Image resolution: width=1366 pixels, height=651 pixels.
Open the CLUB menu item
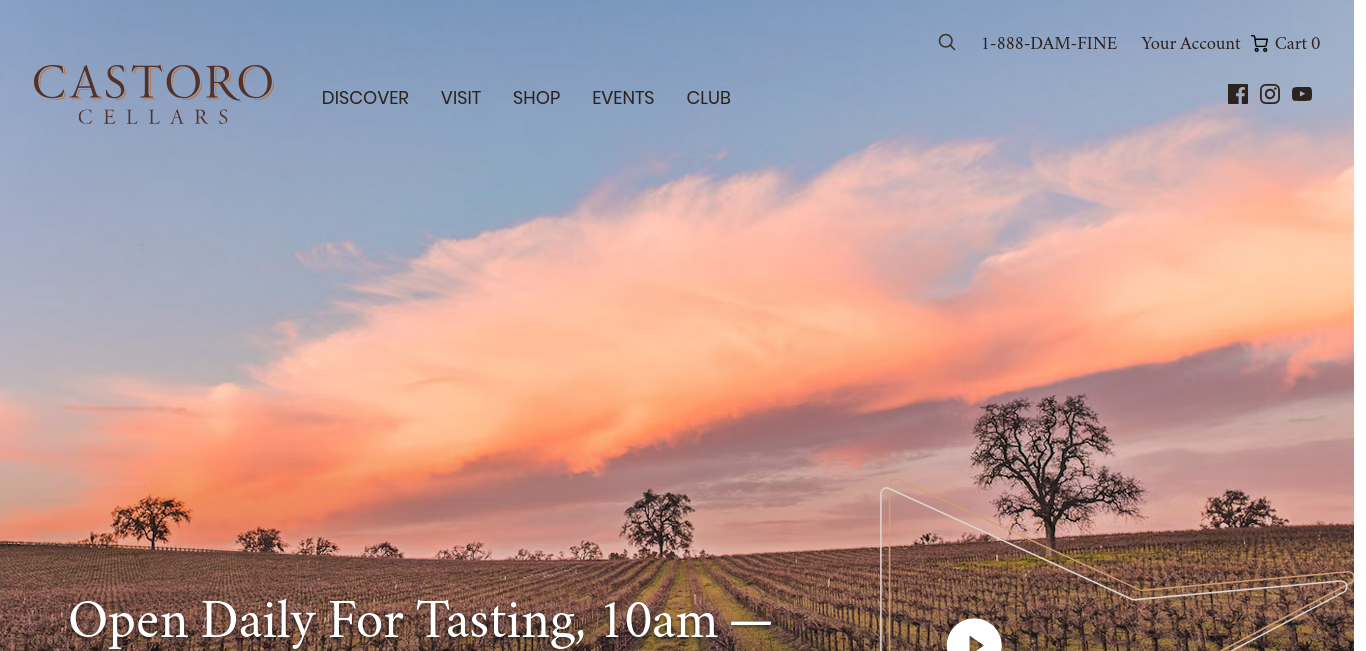click(x=708, y=98)
